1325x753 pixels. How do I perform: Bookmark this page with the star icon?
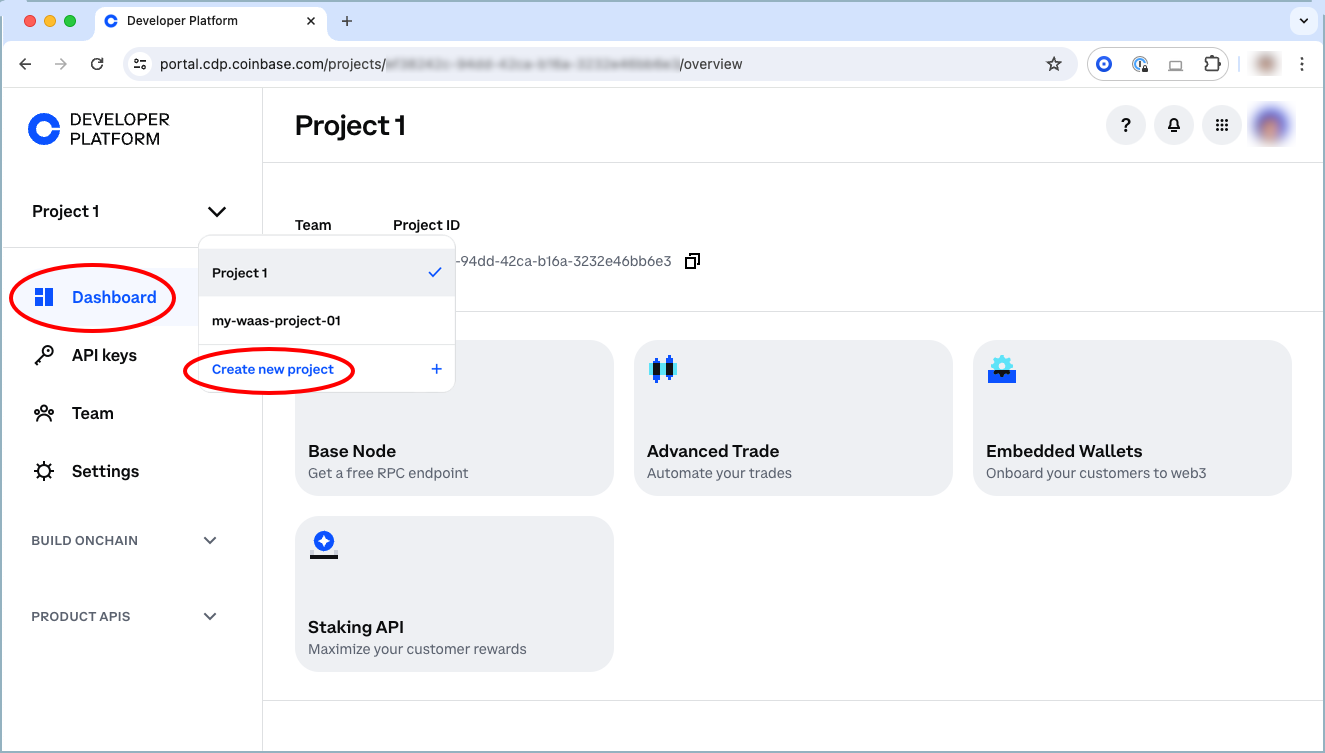[1054, 64]
